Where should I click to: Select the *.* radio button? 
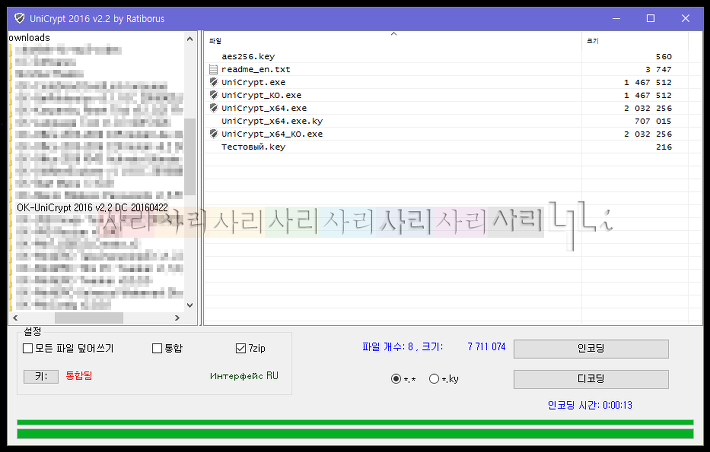point(396,379)
